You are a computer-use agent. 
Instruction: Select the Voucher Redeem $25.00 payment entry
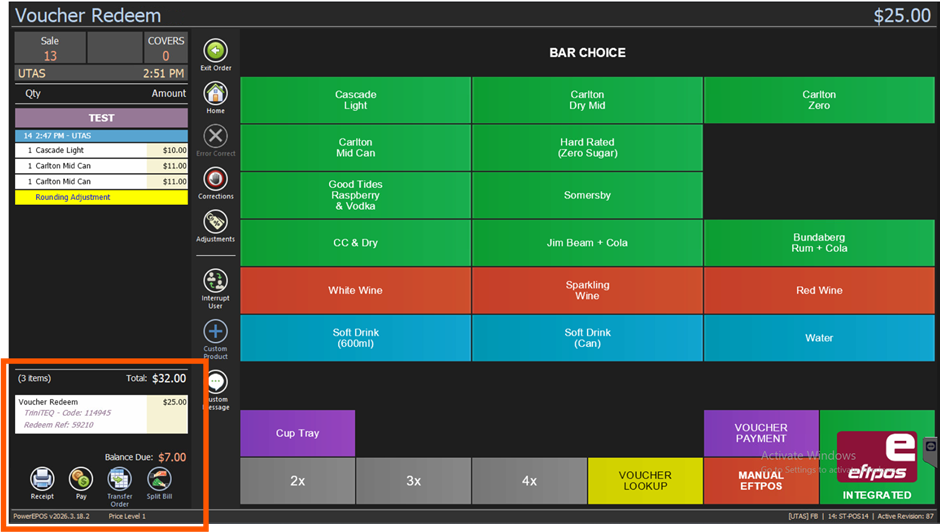[x=101, y=414]
